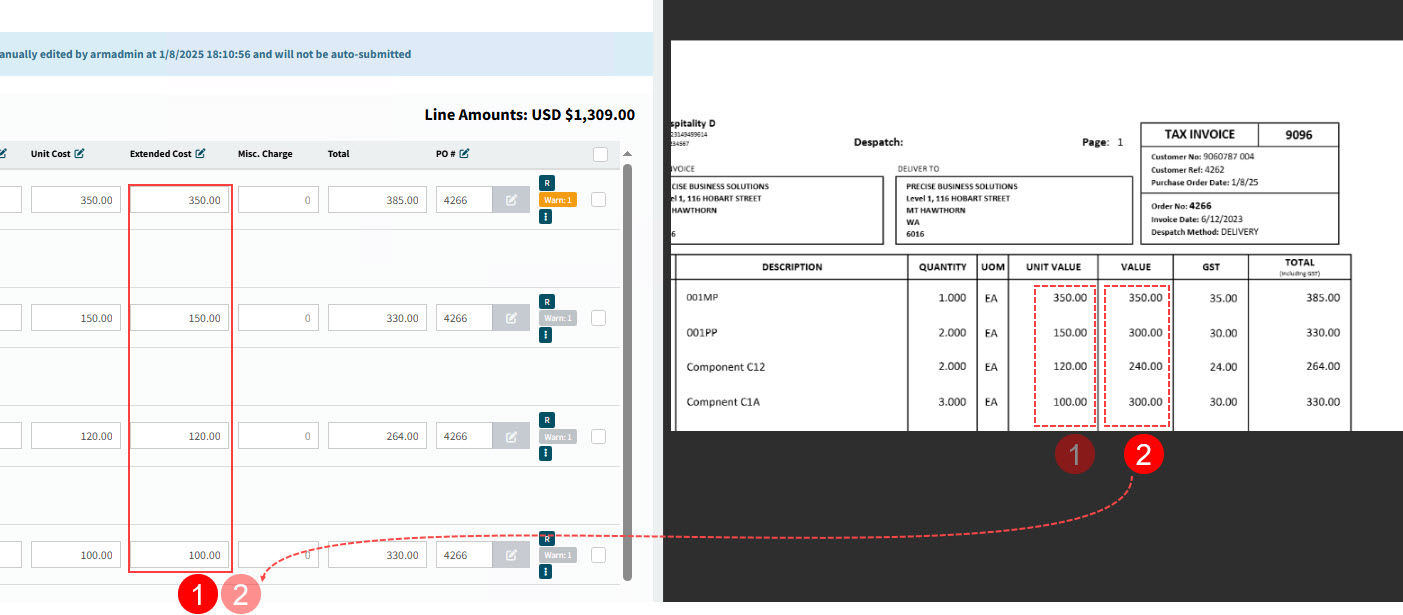The width and height of the screenshot is (1403, 615).
Task: Click the PO edit button in the third row
Action: [x=511, y=436]
